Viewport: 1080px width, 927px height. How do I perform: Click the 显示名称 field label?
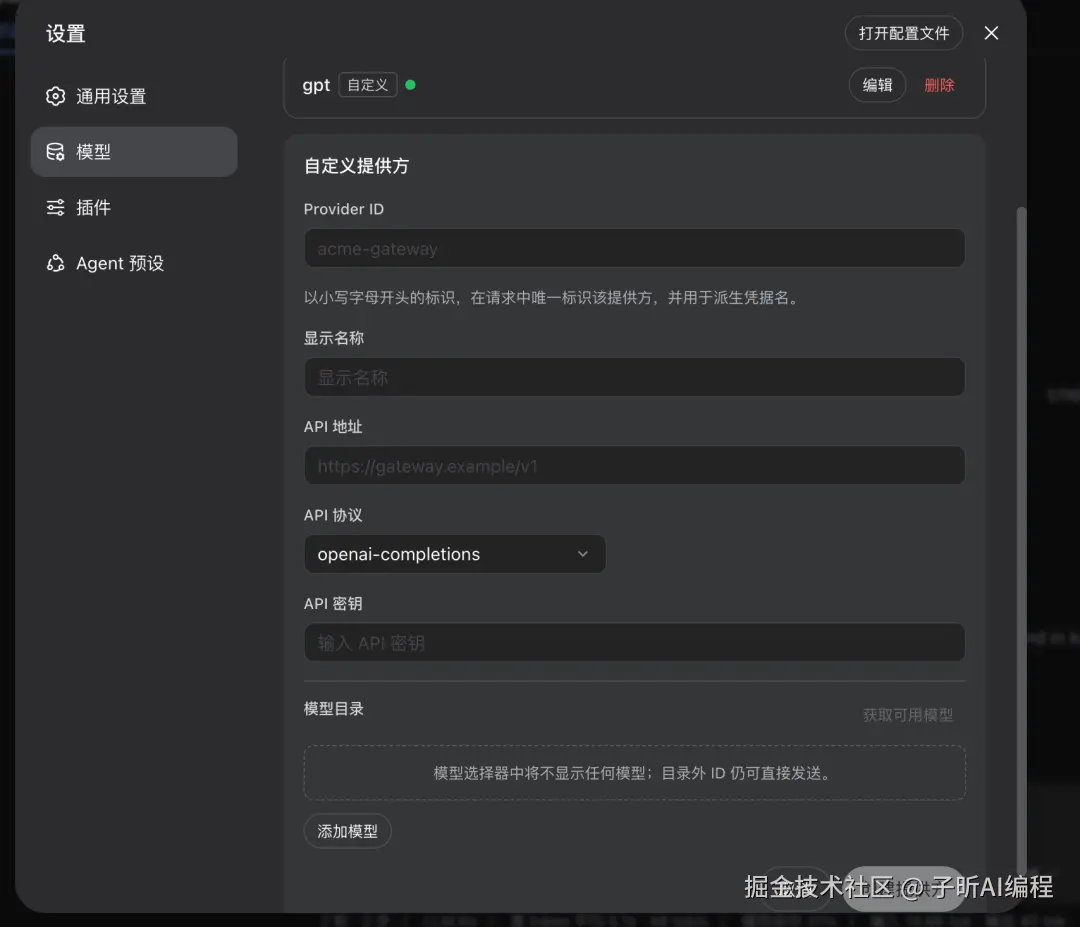(x=333, y=338)
